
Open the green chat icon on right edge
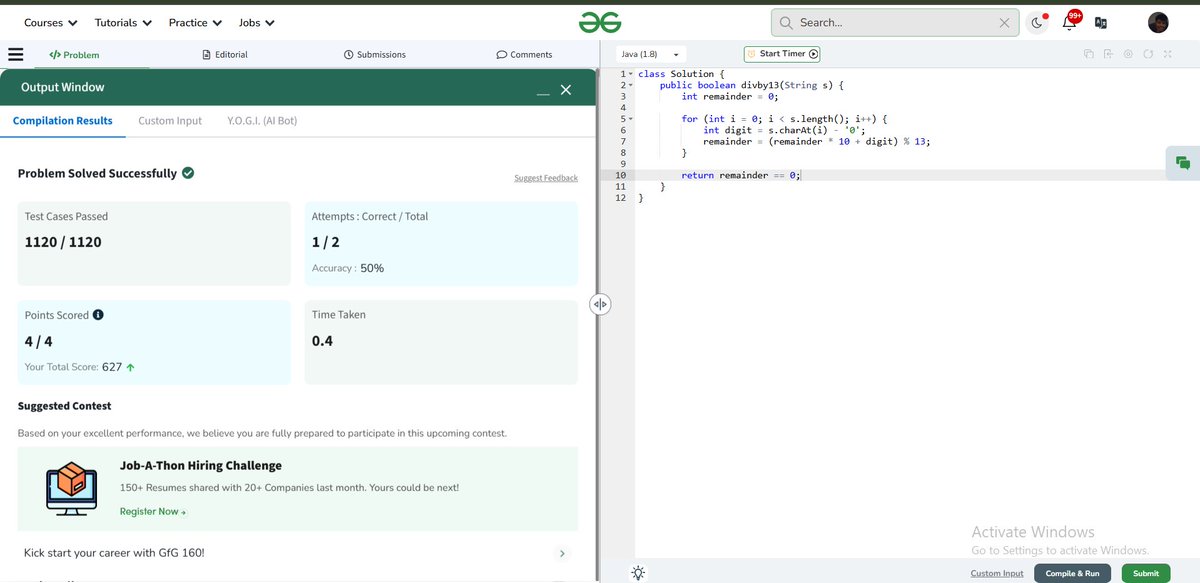[x=1183, y=161]
